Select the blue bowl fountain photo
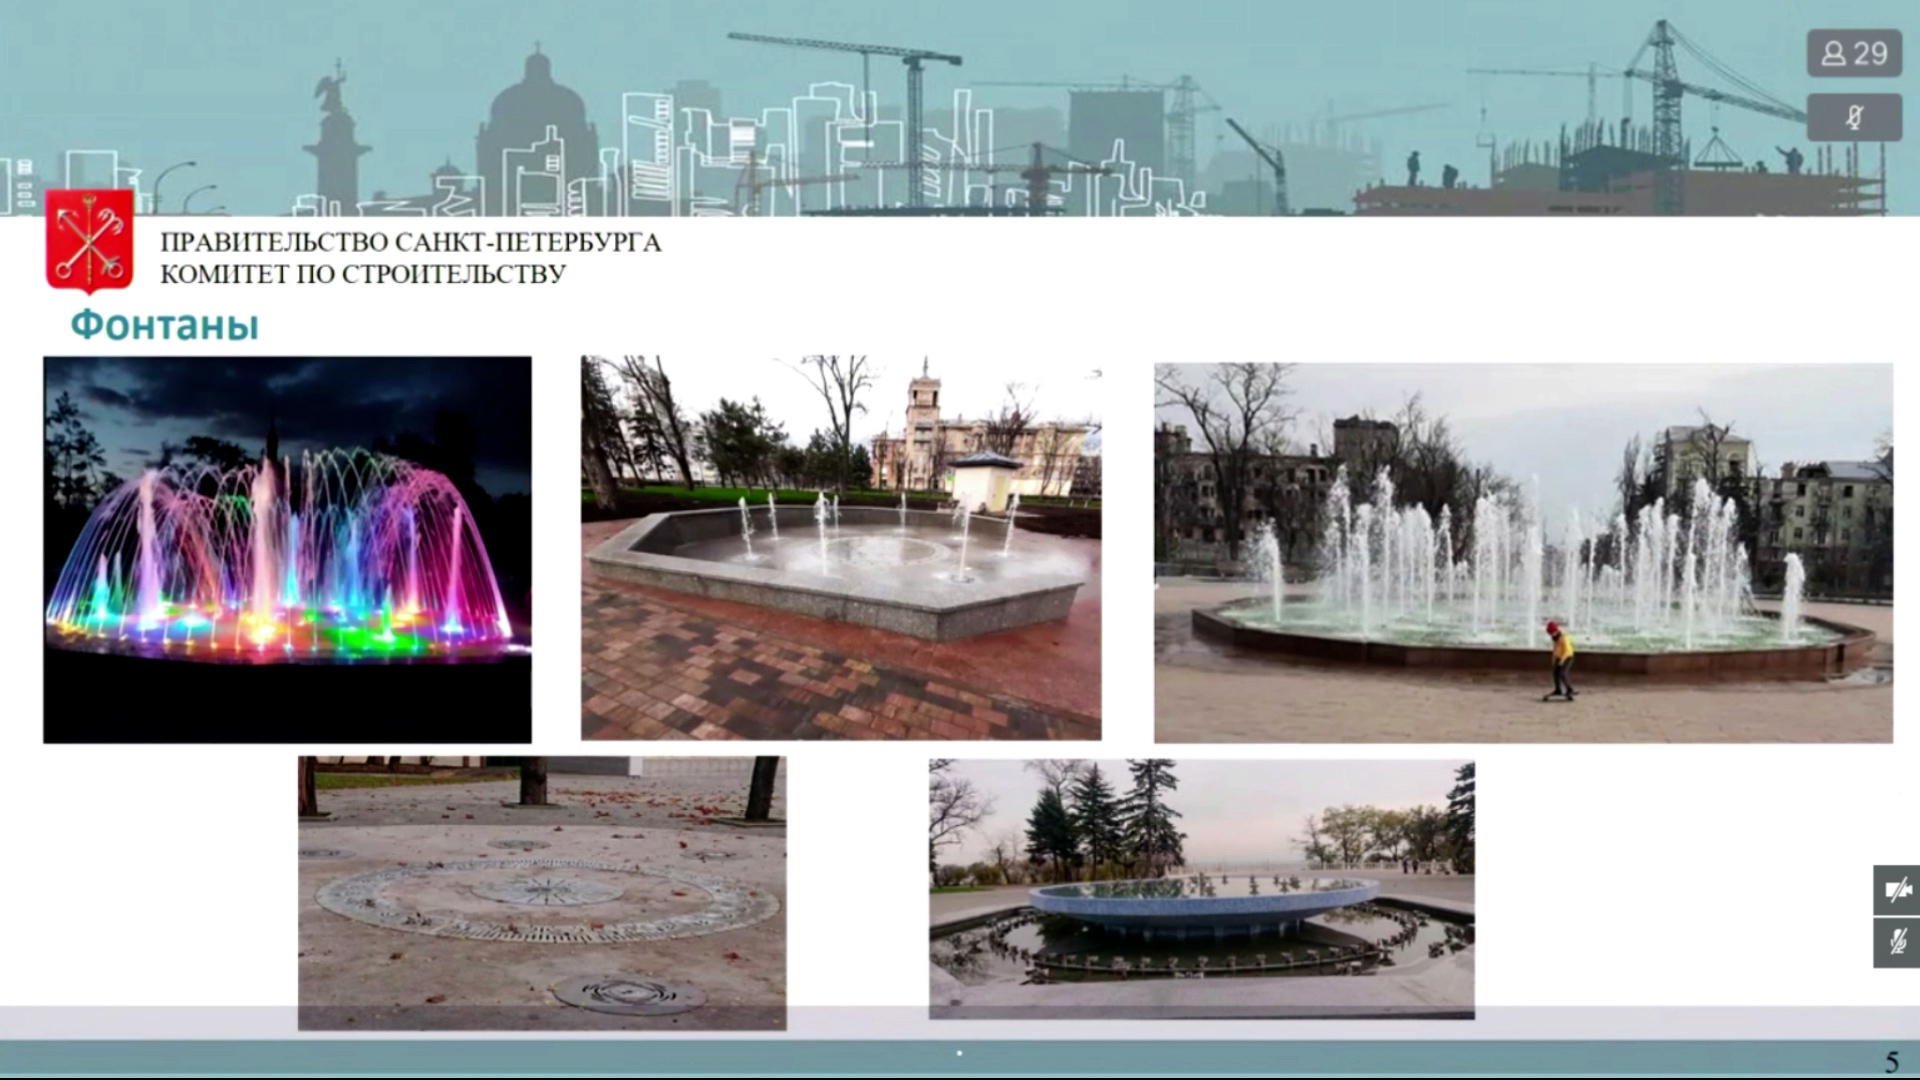 click(1201, 888)
